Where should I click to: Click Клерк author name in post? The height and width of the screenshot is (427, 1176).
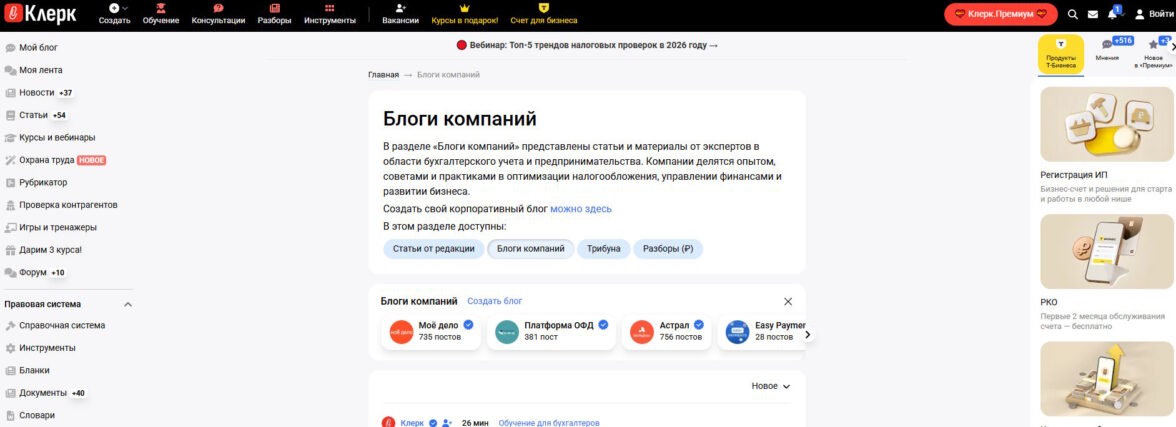coord(412,423)
